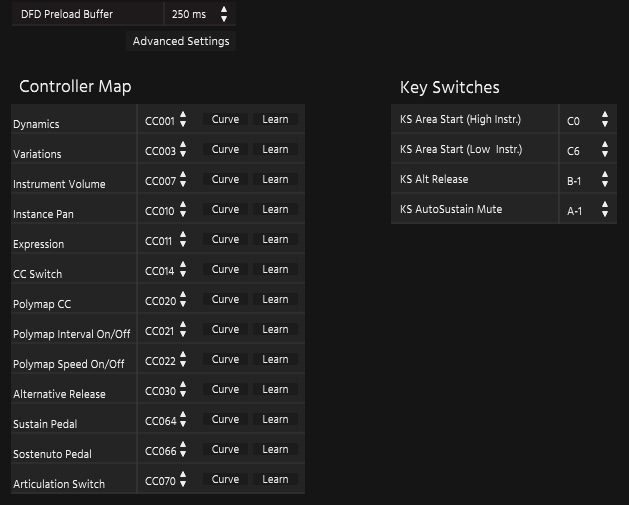This screenshot has width=629, height=505.
Task: Lower KS Area Start (Low Instr.) note
Action: tap(605, 155)
